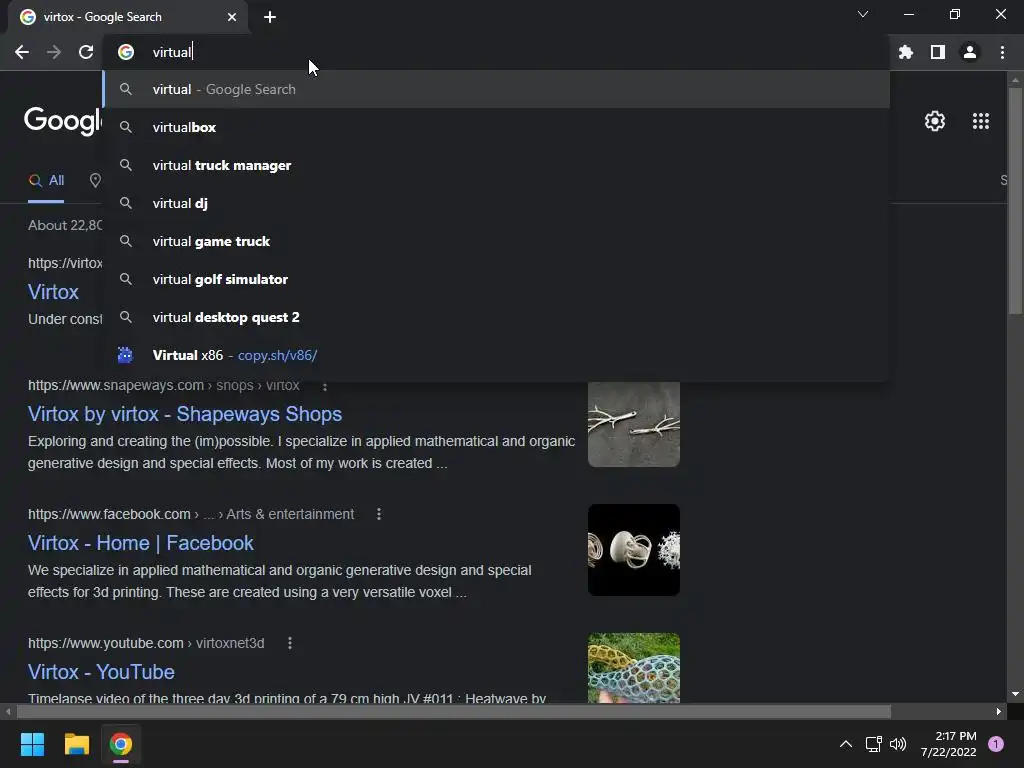Open a new tab with the plus button

click(270, 17)
